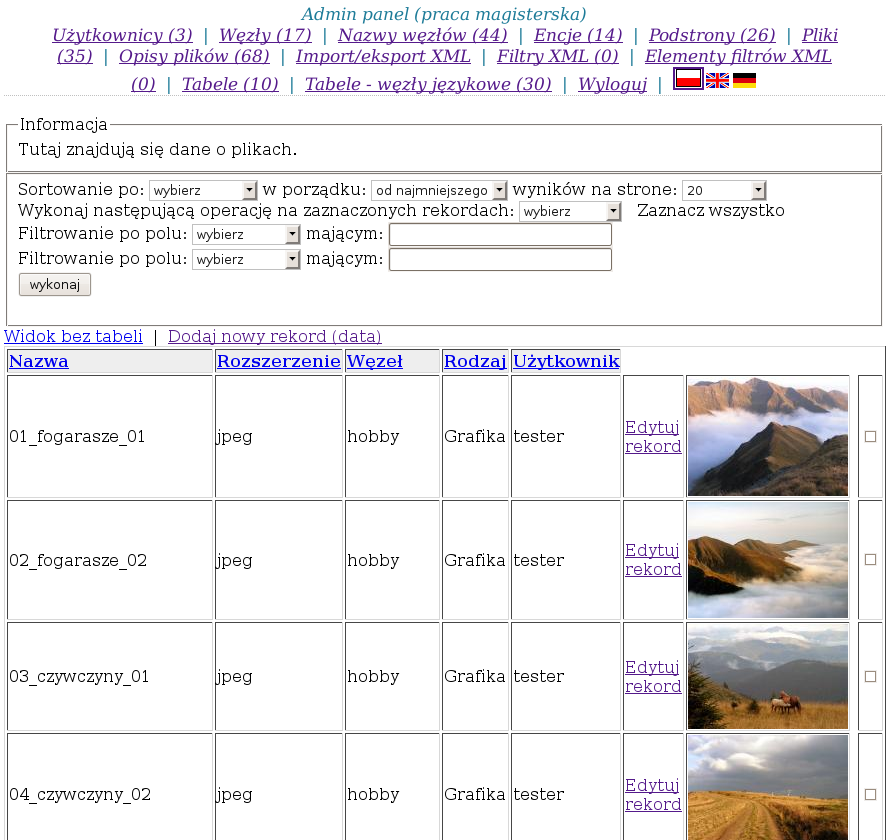This screenshot has height=840, width=891.
Task: Open the 'wyników na stronę' dropdown
Action: tap(724, 190)
